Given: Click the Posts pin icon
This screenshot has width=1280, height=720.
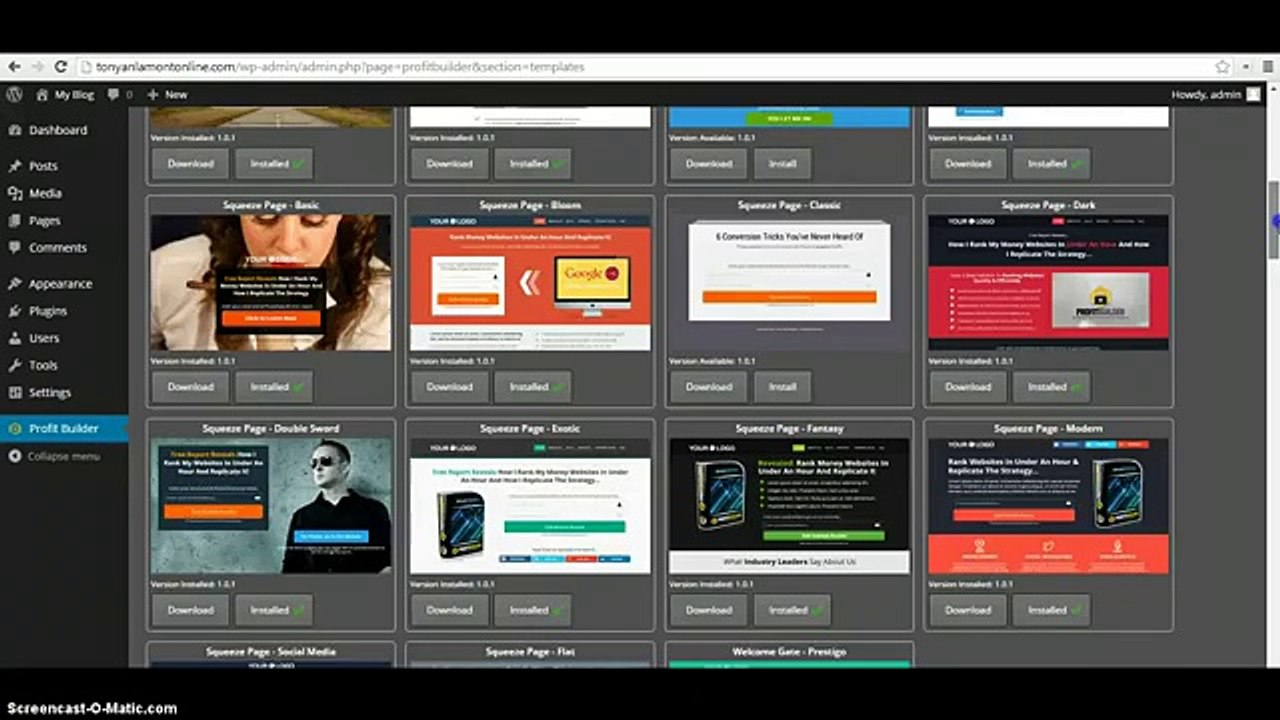Looking at the screenshot, I should pos(14,166).
